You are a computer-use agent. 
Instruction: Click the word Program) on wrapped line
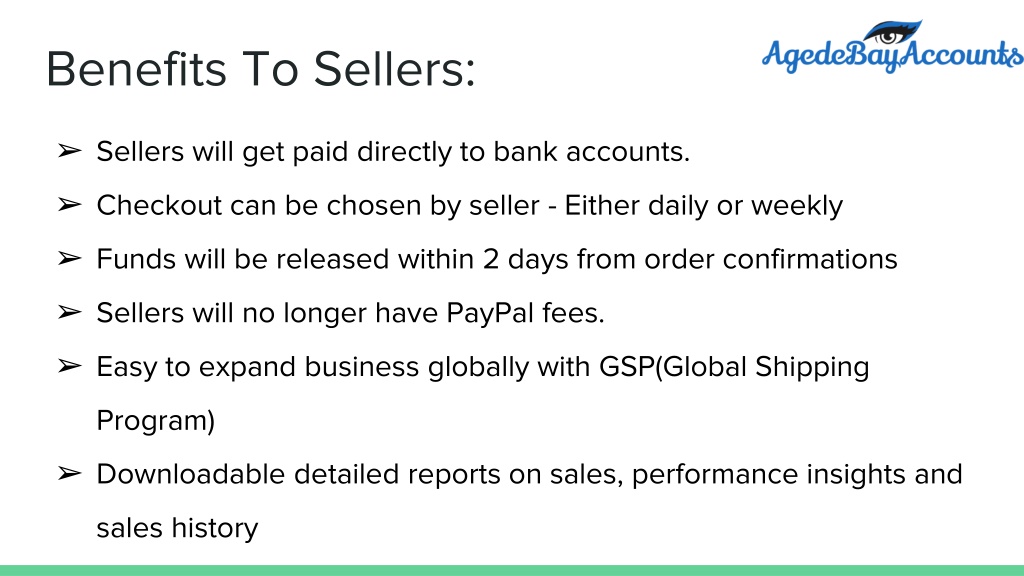point(155,421)
